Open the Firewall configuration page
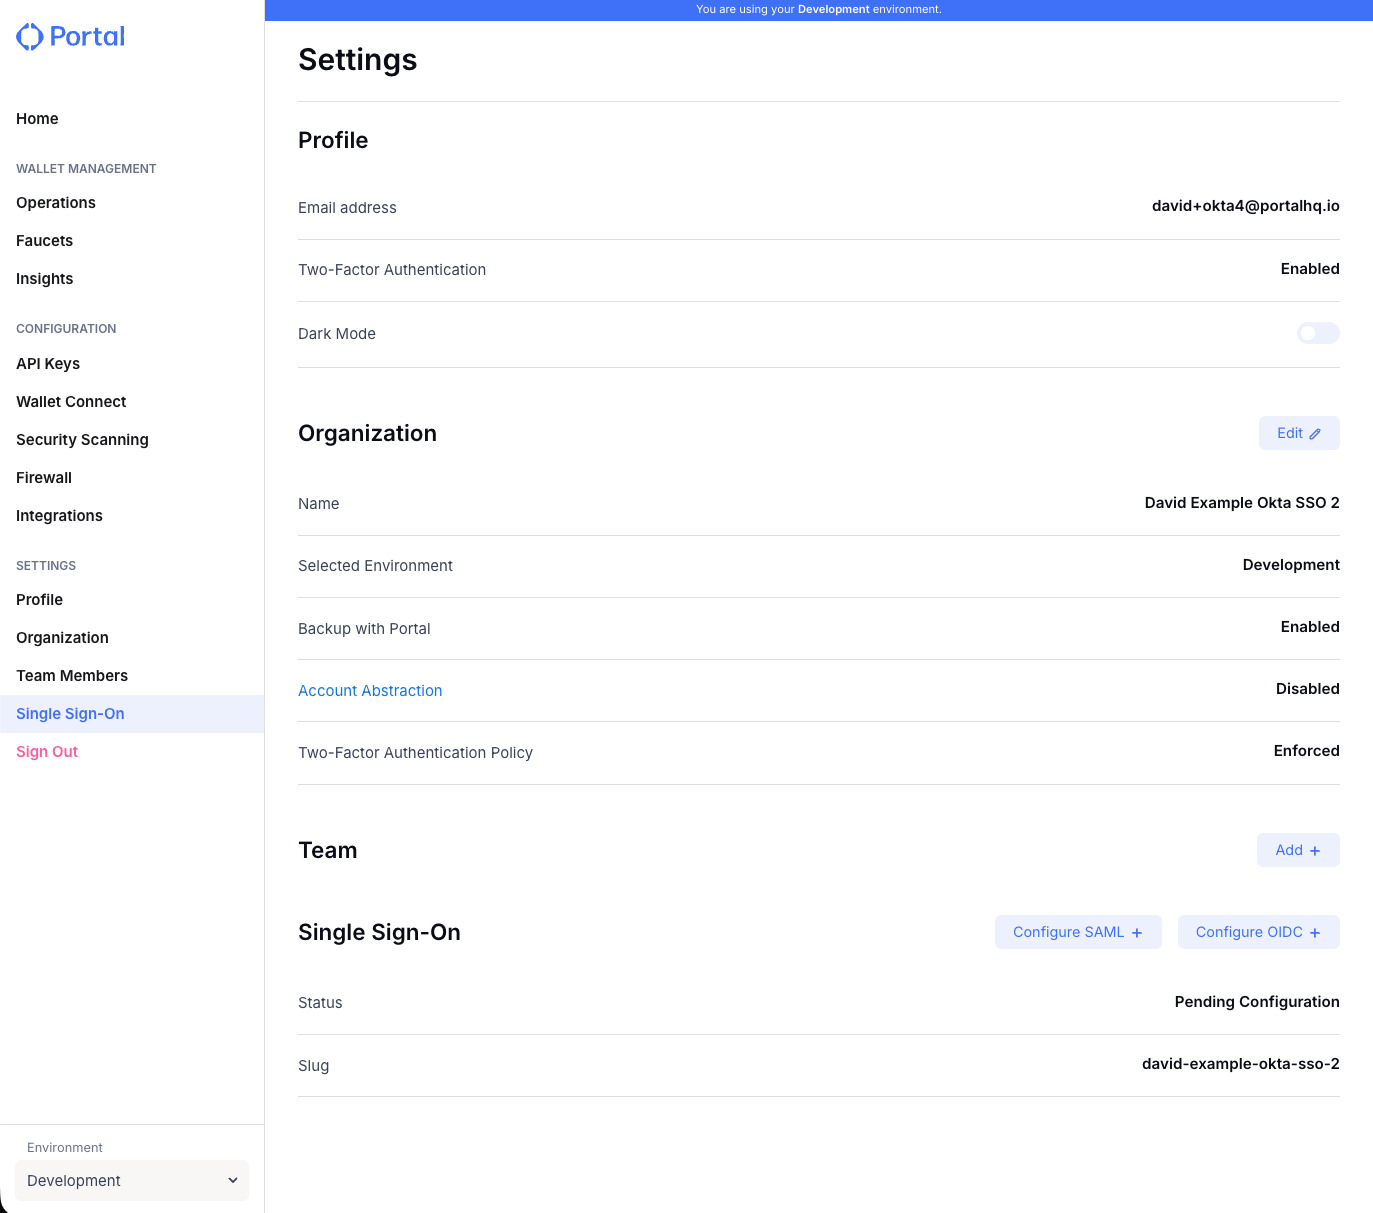 [44, 477]
